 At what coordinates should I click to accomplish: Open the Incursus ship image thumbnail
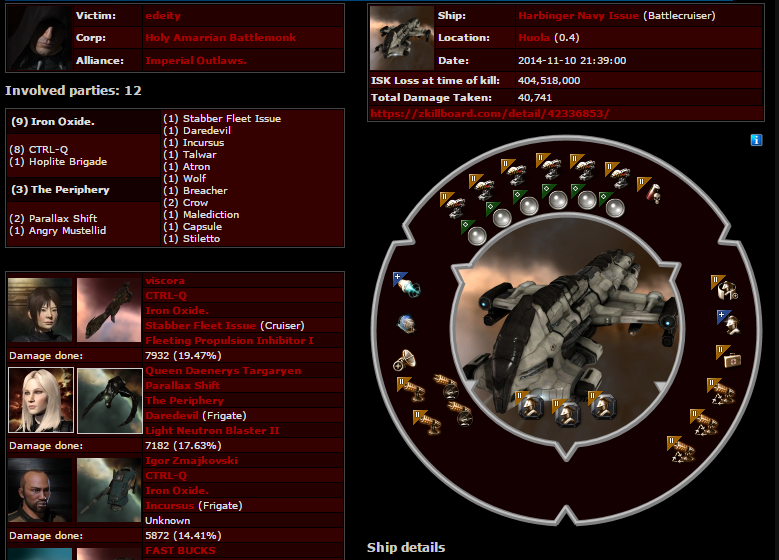click(109, 490)
